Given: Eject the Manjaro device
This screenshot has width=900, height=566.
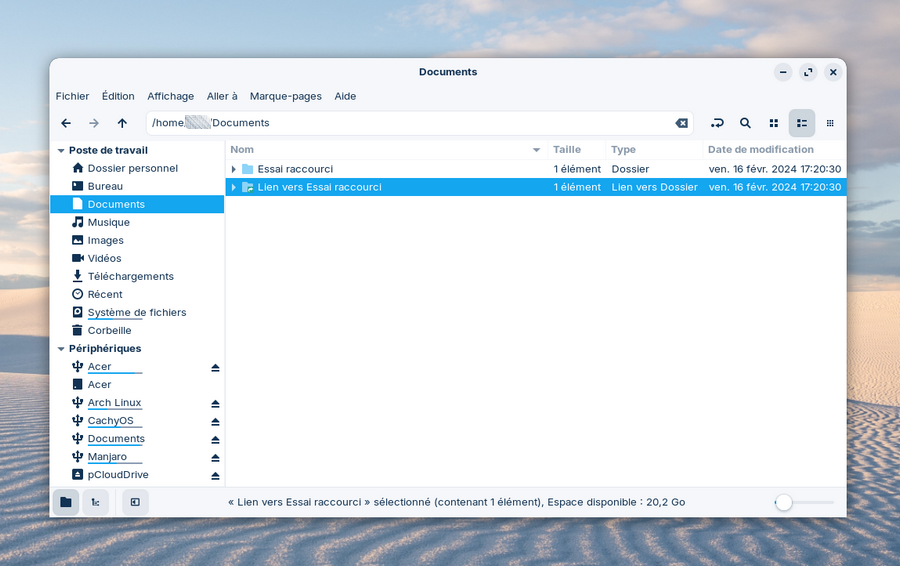Looking at the screenshot, I should pos(215,457).
